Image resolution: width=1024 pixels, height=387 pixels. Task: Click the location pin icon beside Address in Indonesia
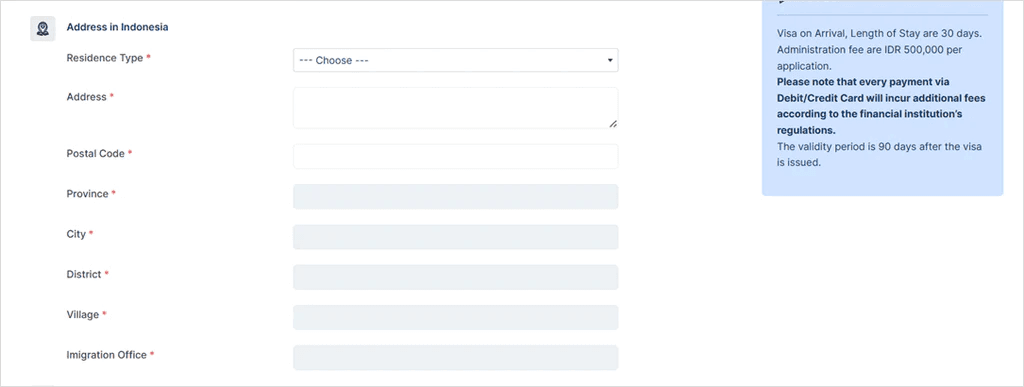coord(42,28)
